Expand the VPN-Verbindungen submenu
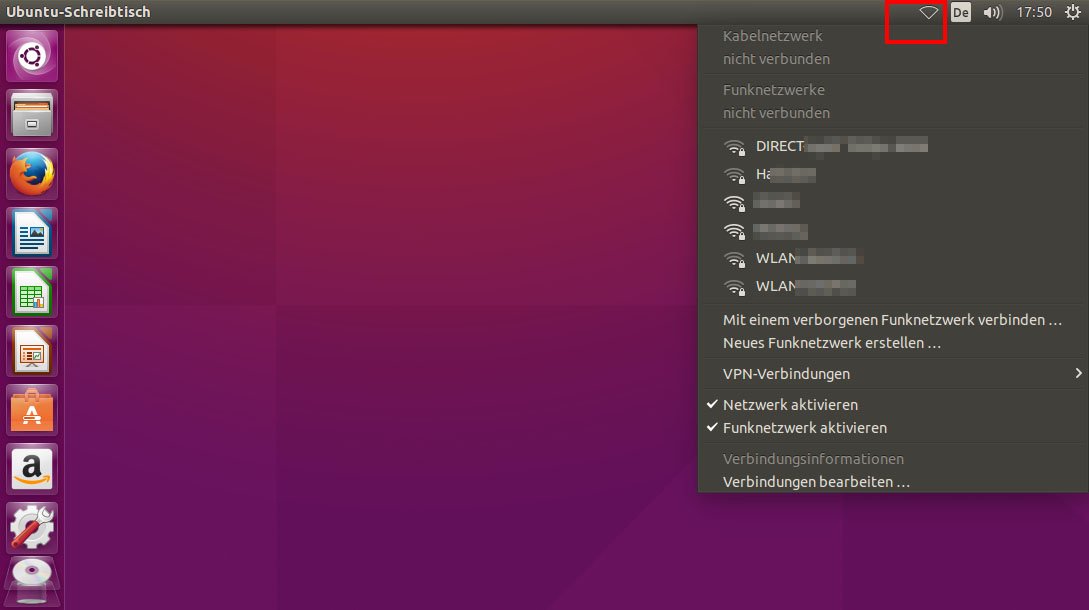Viewport: 1089px width, 610px height. pyautogui.click(x=892, y=374)
